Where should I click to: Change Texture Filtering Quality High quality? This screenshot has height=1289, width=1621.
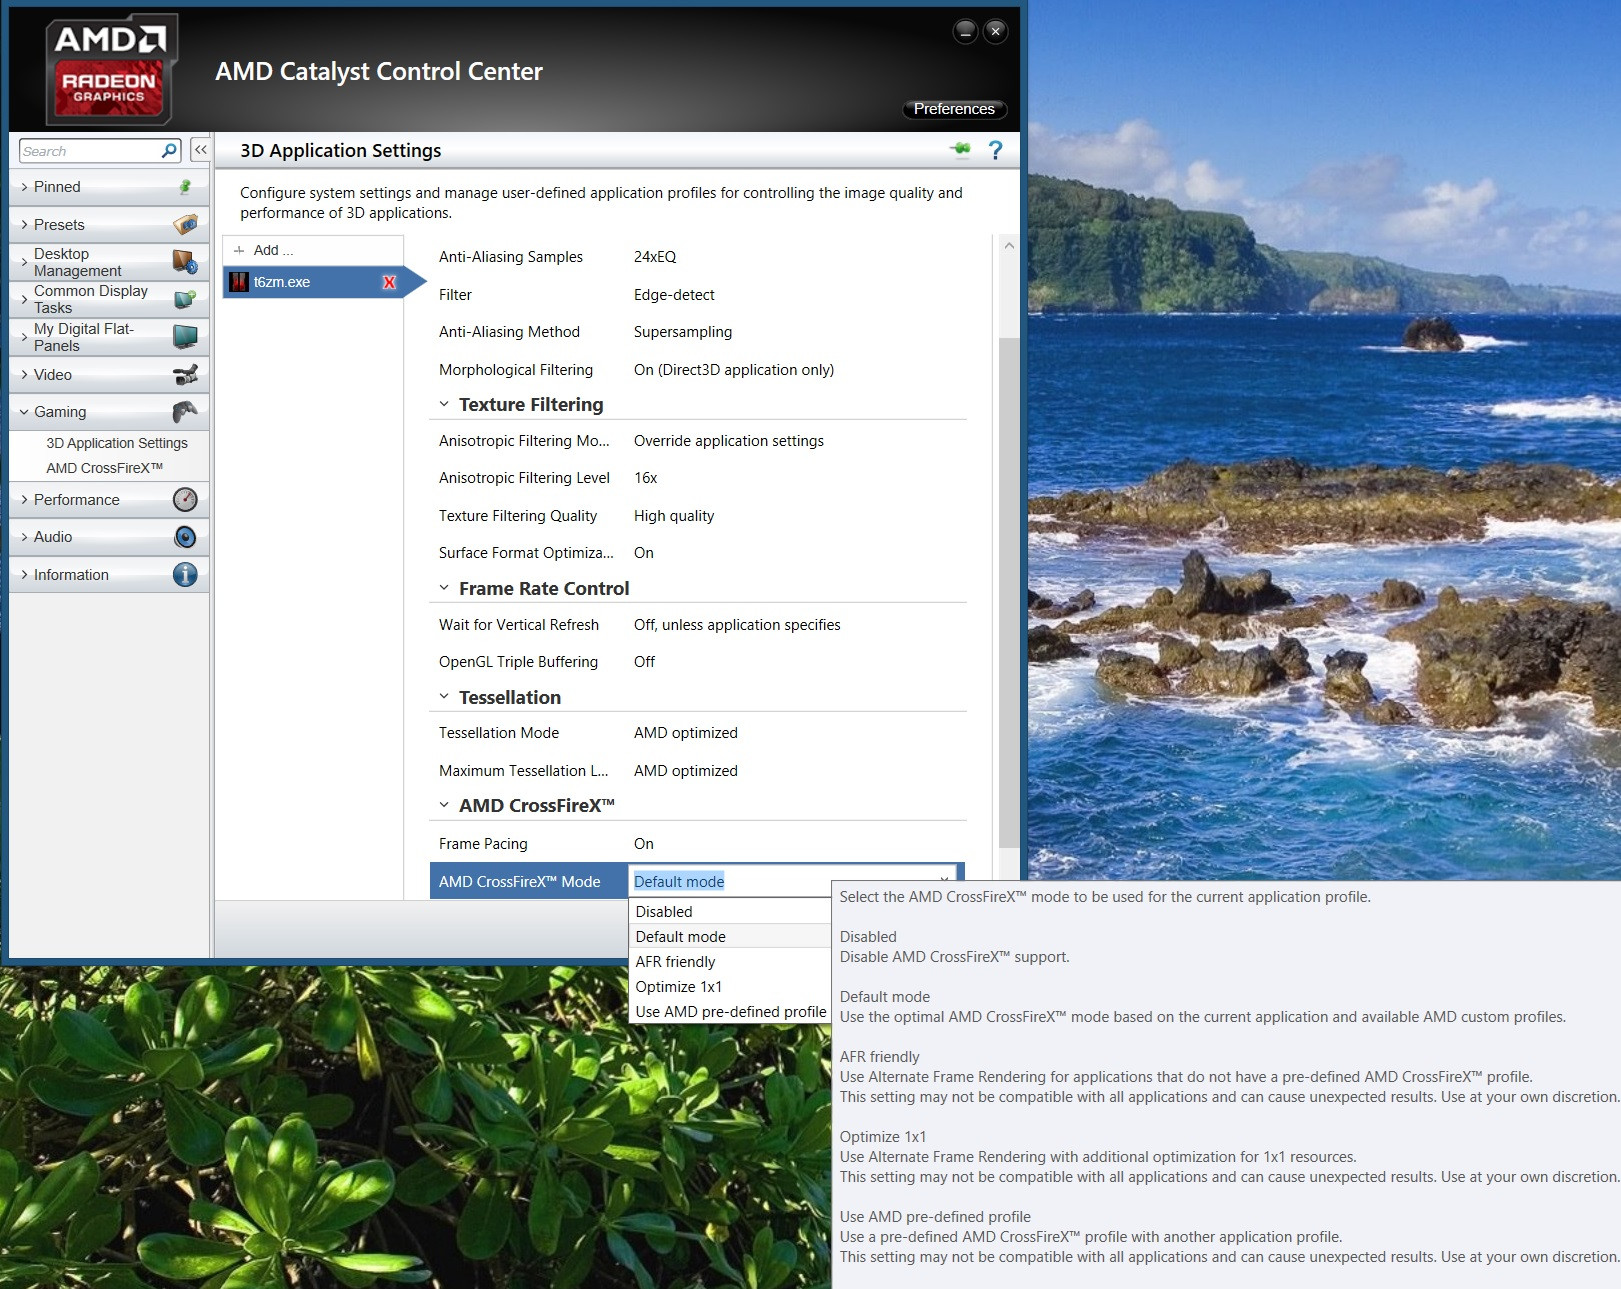coord(674,516)
